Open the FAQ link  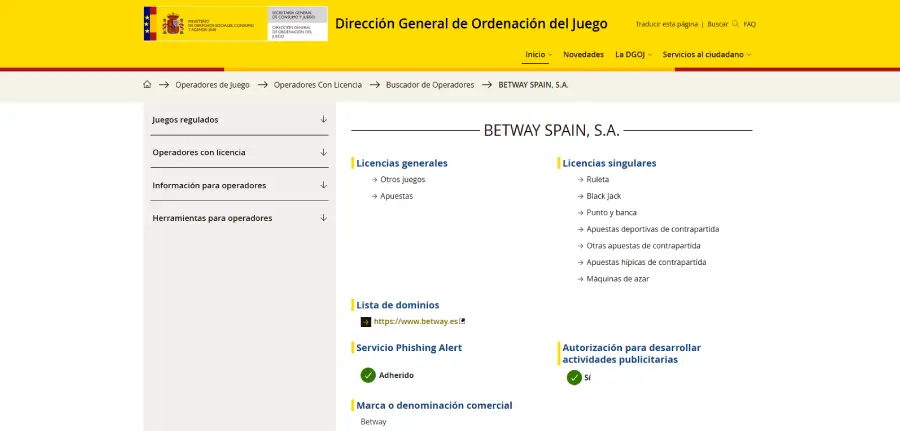(x=750, y=24)
